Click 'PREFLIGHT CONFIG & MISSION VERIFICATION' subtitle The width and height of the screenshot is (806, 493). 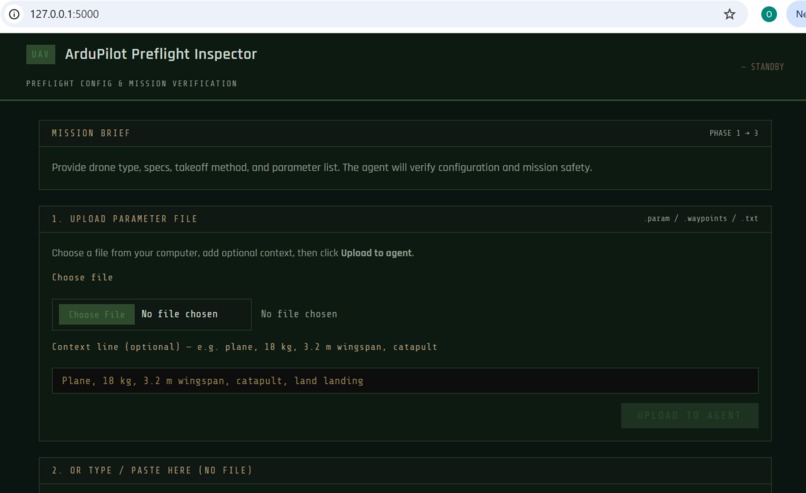click(x=132, y=83)
